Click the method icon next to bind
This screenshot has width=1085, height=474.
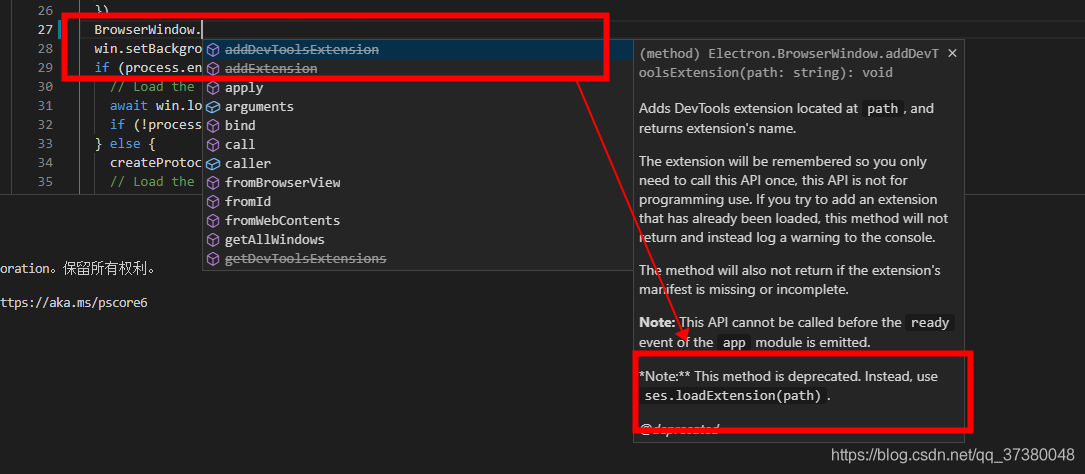tap(213, 125)
